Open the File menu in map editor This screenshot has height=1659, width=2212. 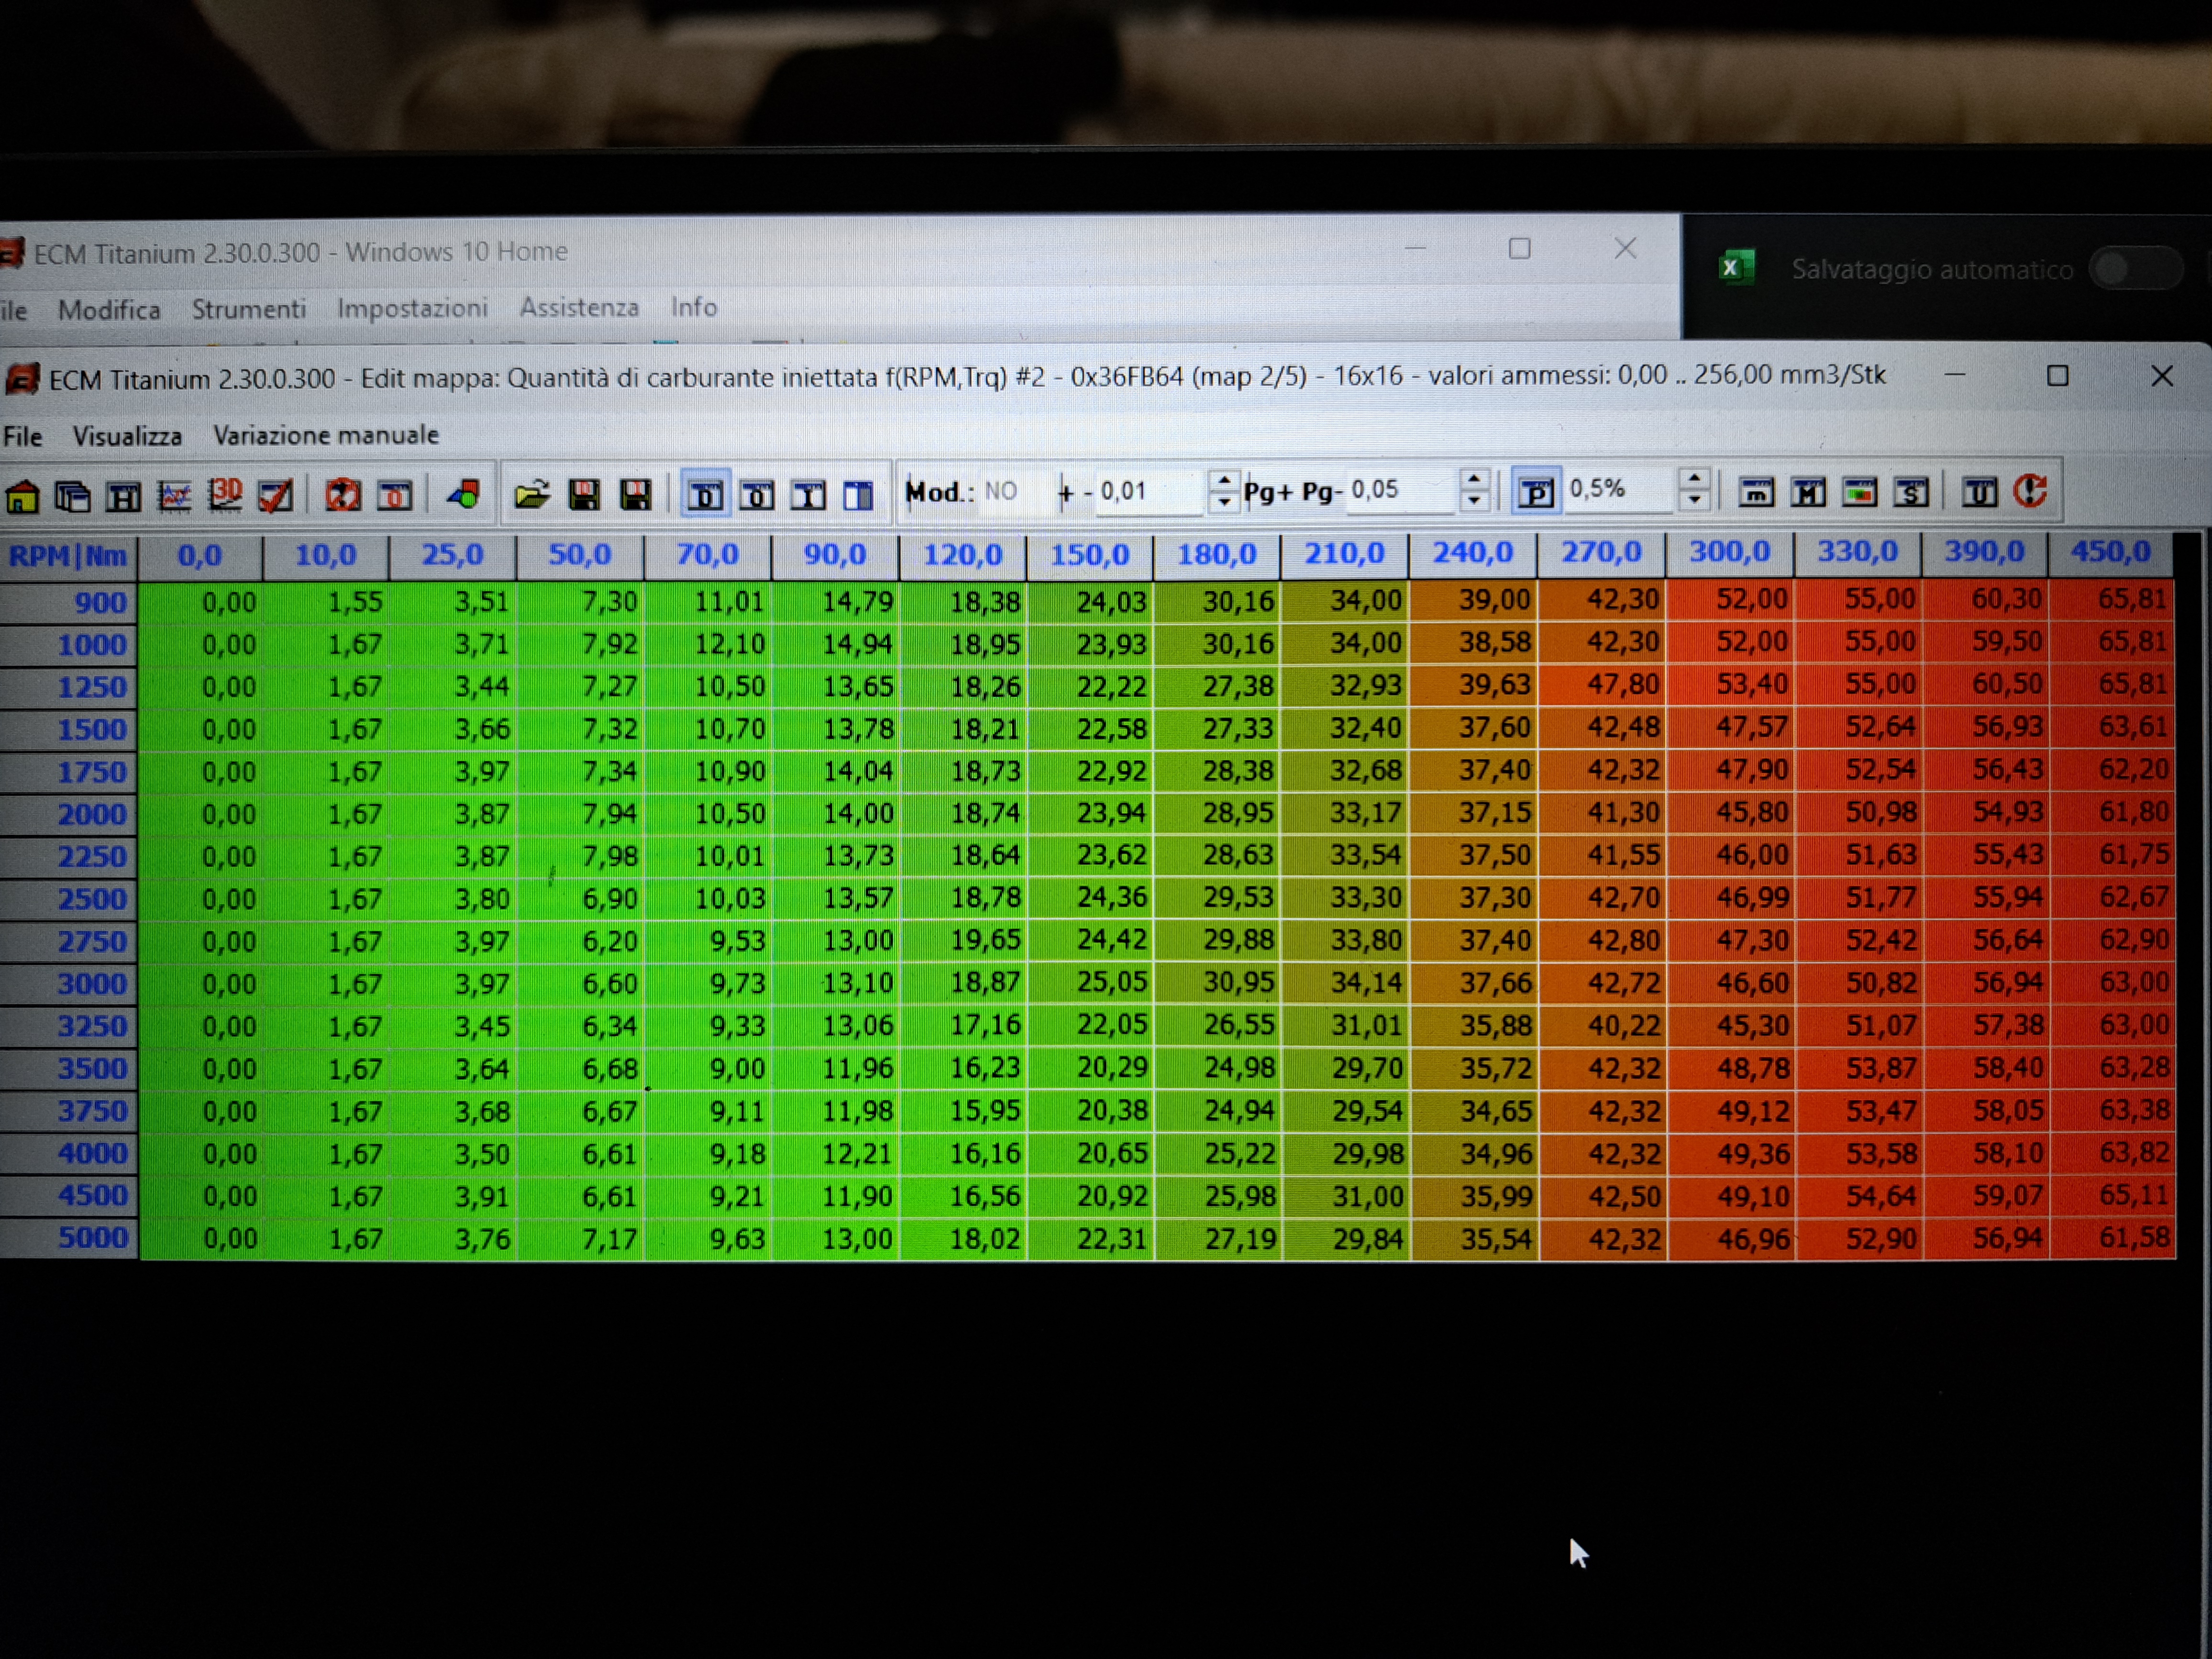click(22, 437)
